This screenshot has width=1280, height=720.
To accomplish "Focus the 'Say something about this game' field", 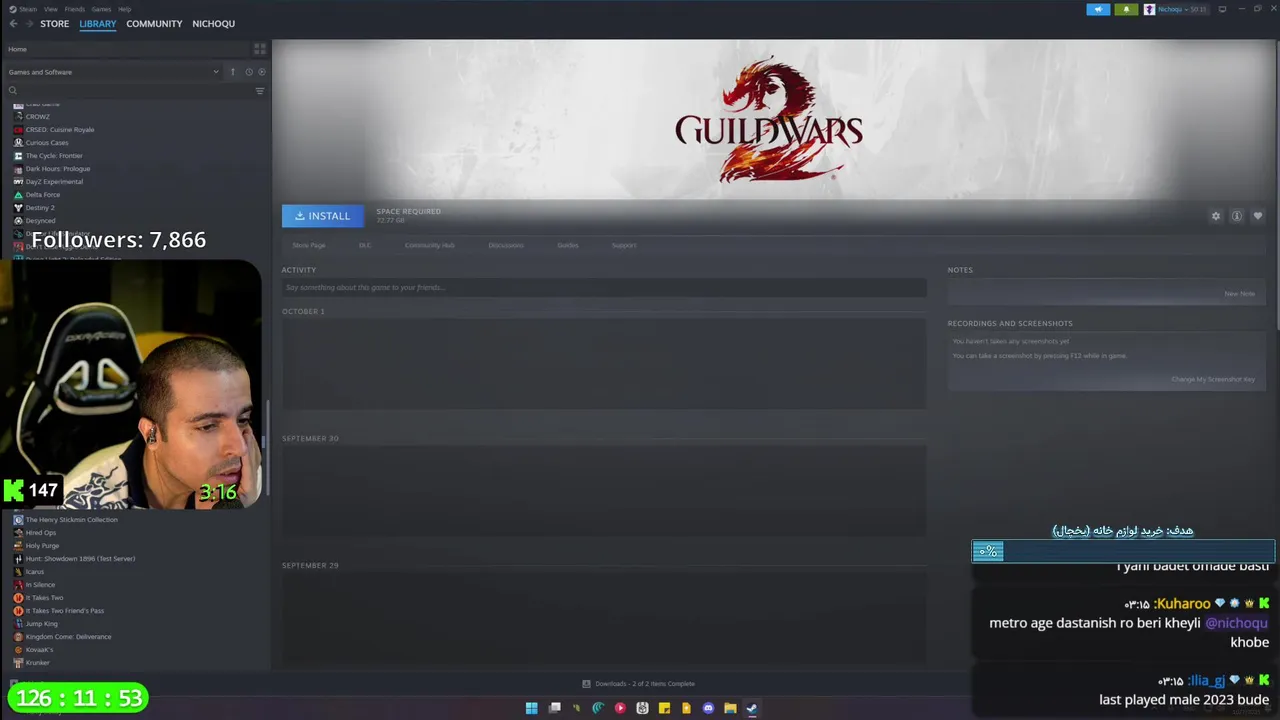I will [x=604, y=288].
